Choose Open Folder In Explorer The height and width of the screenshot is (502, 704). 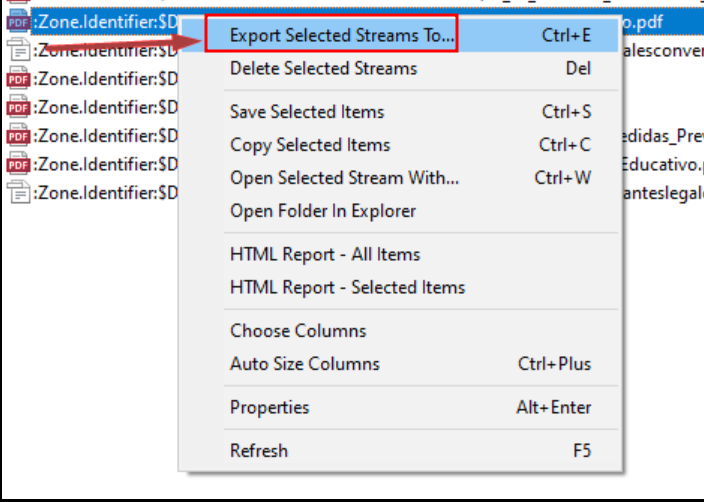coord(323,211)
